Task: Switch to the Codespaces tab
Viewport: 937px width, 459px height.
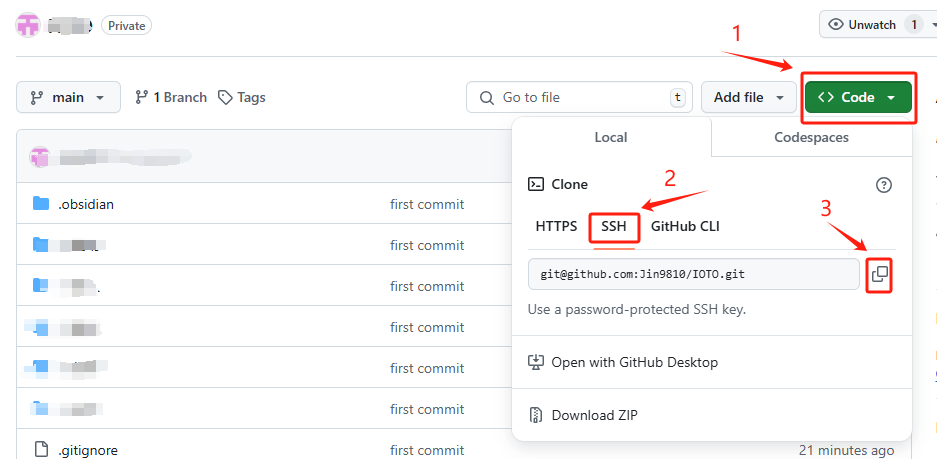Action: pyautogui.click(x=811, y=137)
